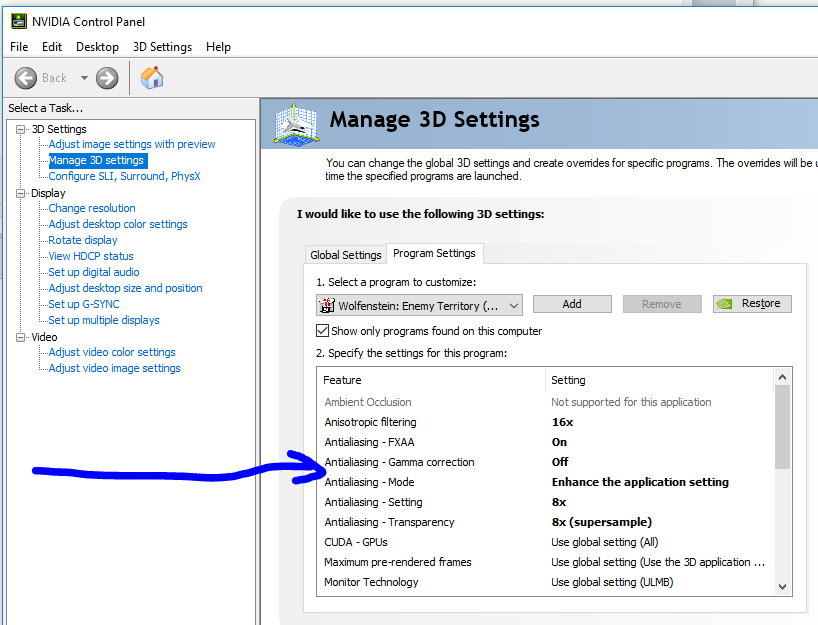The width and height of the screenshot is (818, 625).
Task: Select the Program Settings tab
Action: click(x=435, y=253)
